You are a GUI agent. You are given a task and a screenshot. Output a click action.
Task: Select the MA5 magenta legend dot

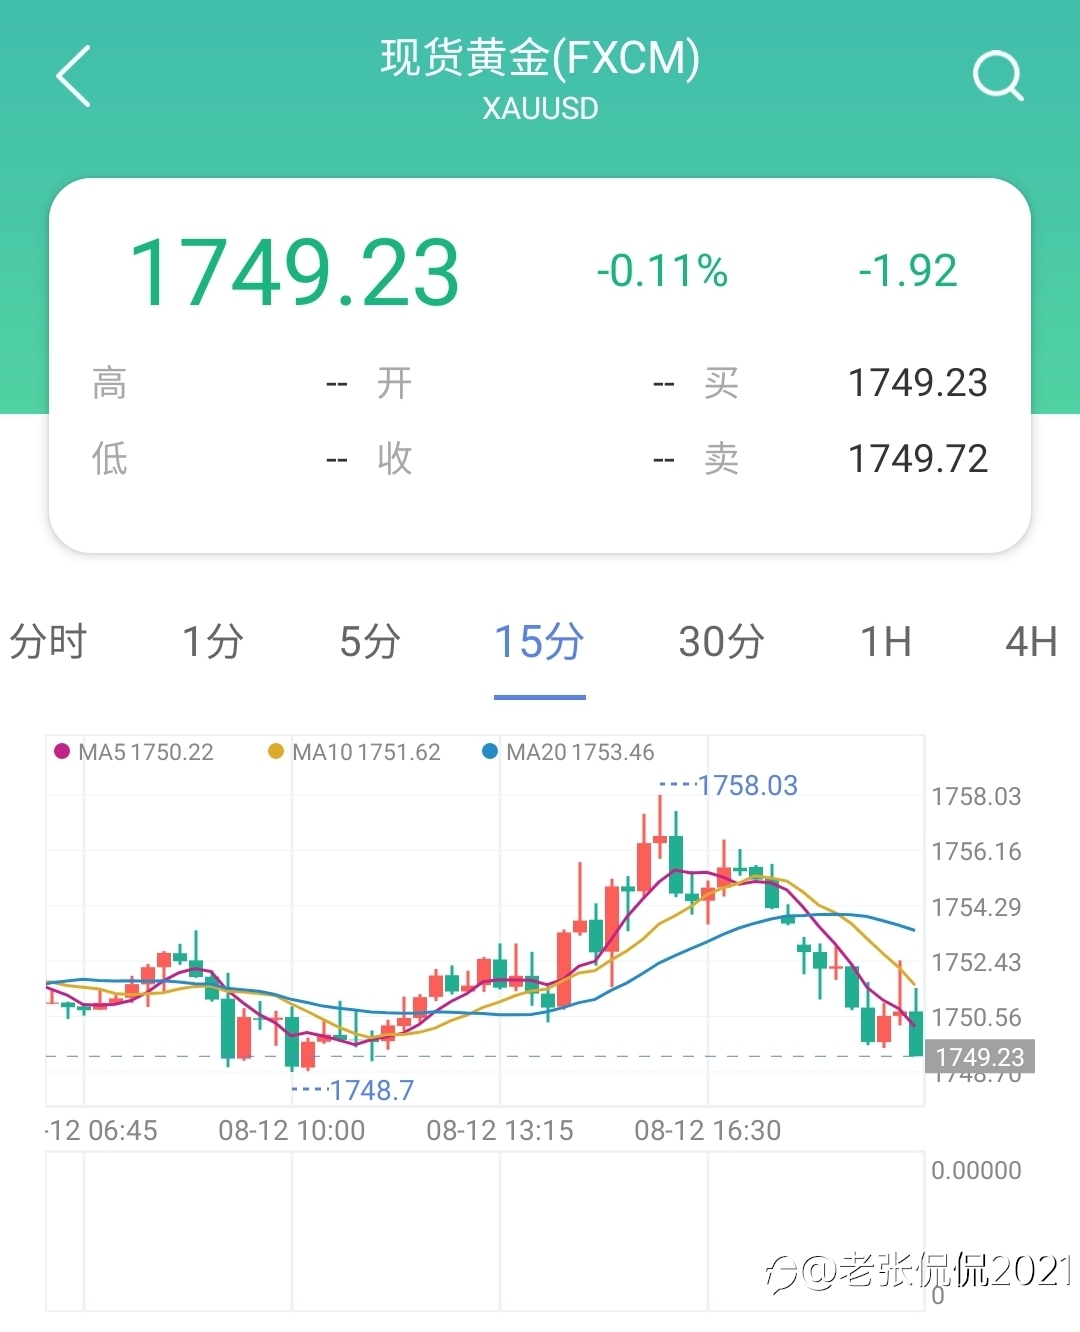click(62, 751)
